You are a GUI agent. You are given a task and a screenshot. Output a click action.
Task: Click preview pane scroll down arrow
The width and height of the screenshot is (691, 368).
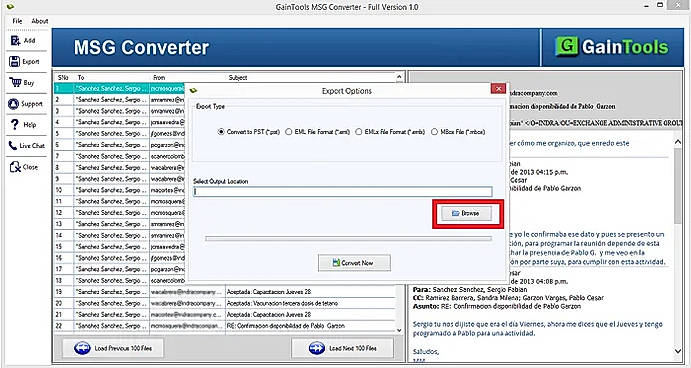[x=678, y=351]
